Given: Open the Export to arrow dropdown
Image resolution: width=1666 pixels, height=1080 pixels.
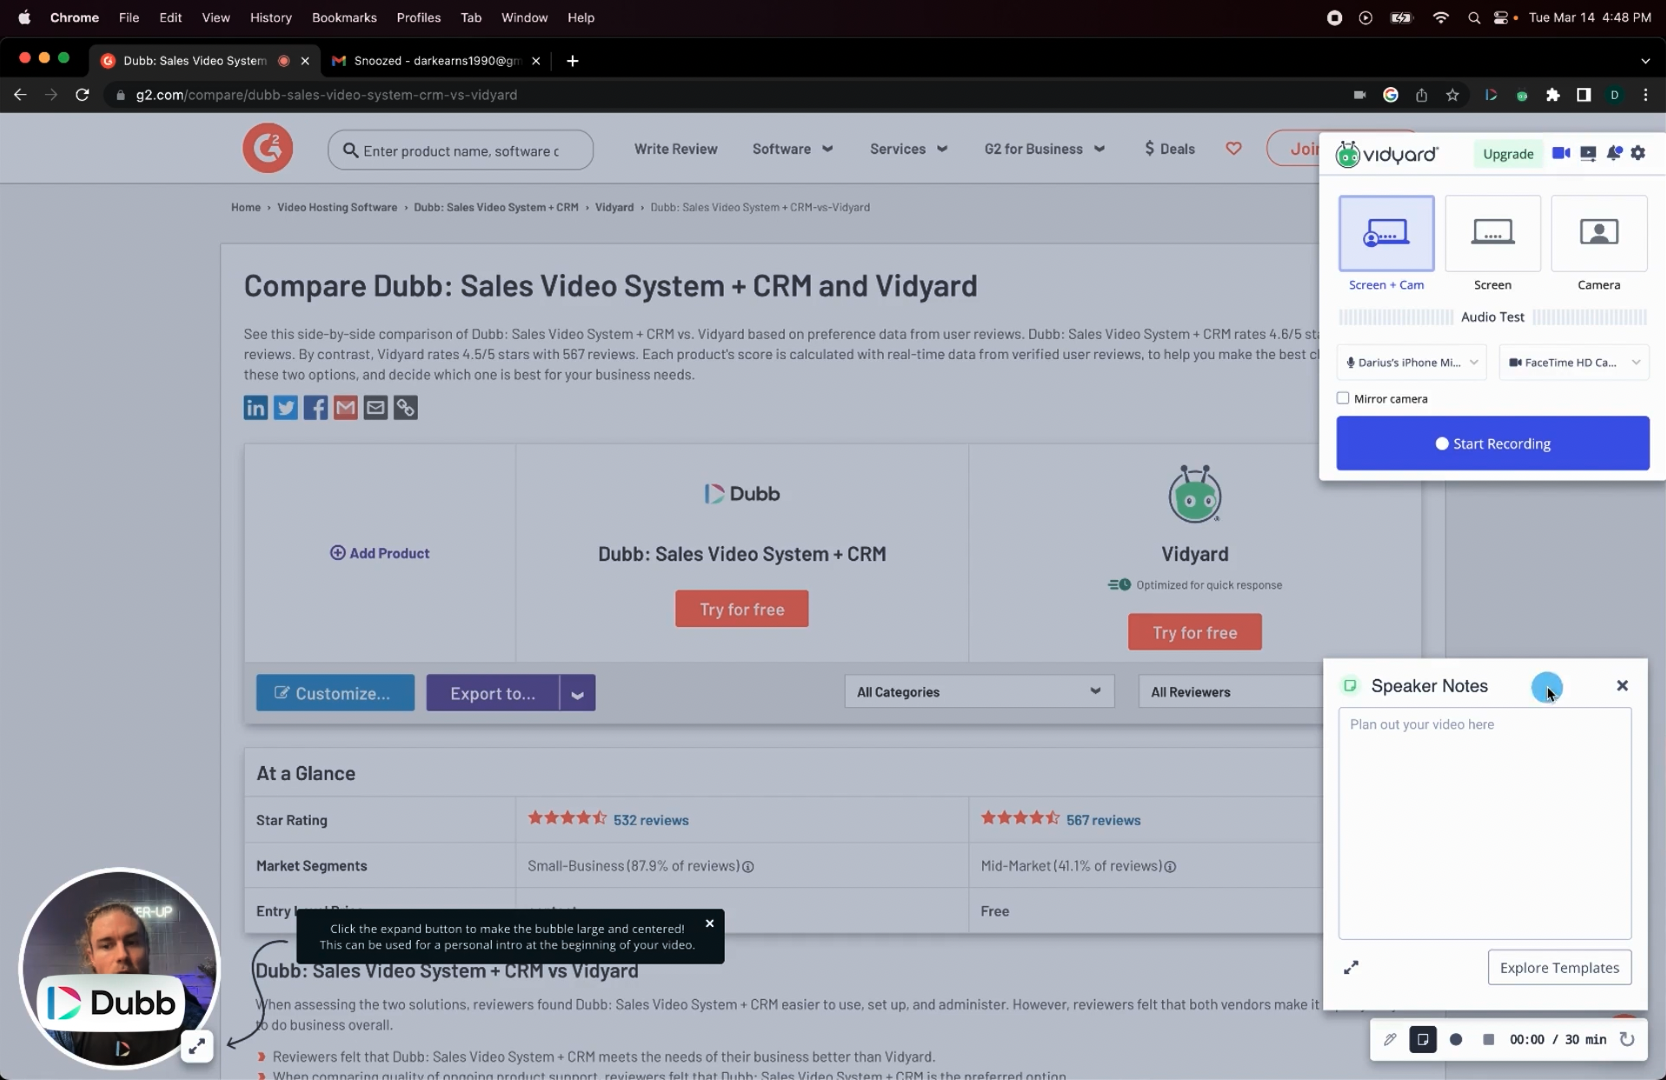Looking at the screenshot, I should click(577, 693).
